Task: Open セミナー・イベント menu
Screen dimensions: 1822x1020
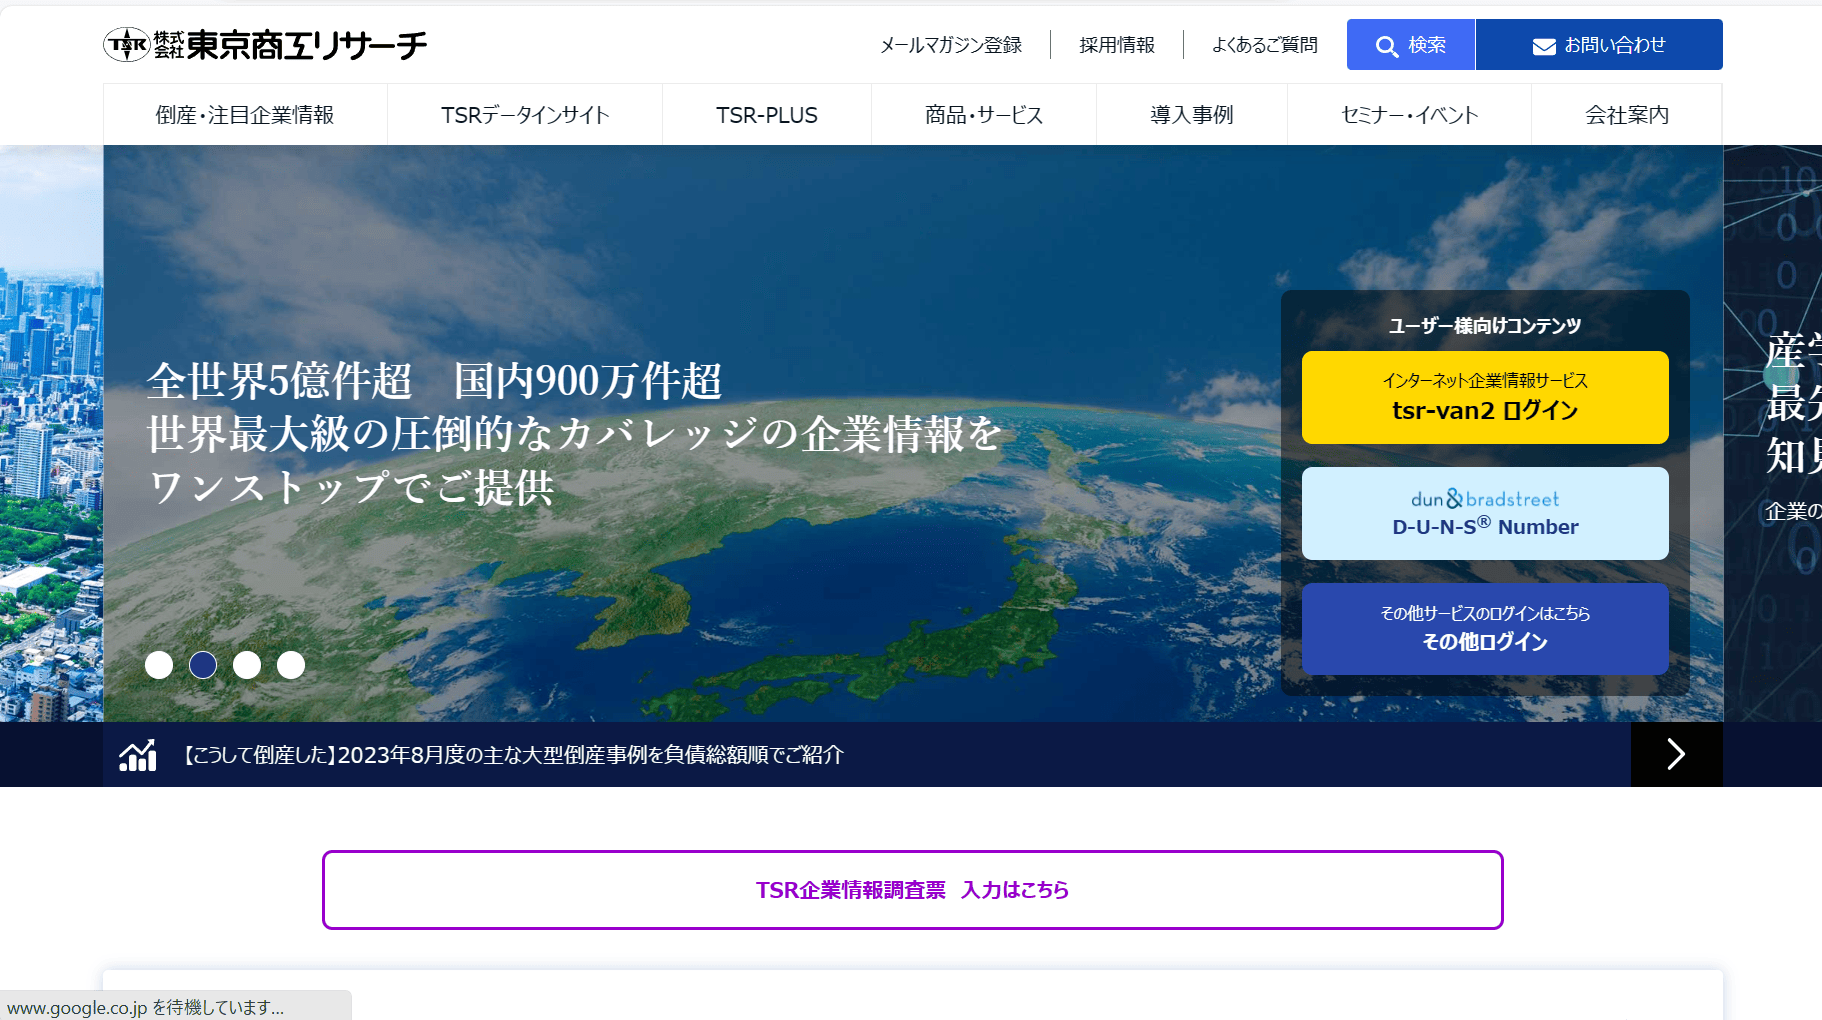Action: 1410,115
